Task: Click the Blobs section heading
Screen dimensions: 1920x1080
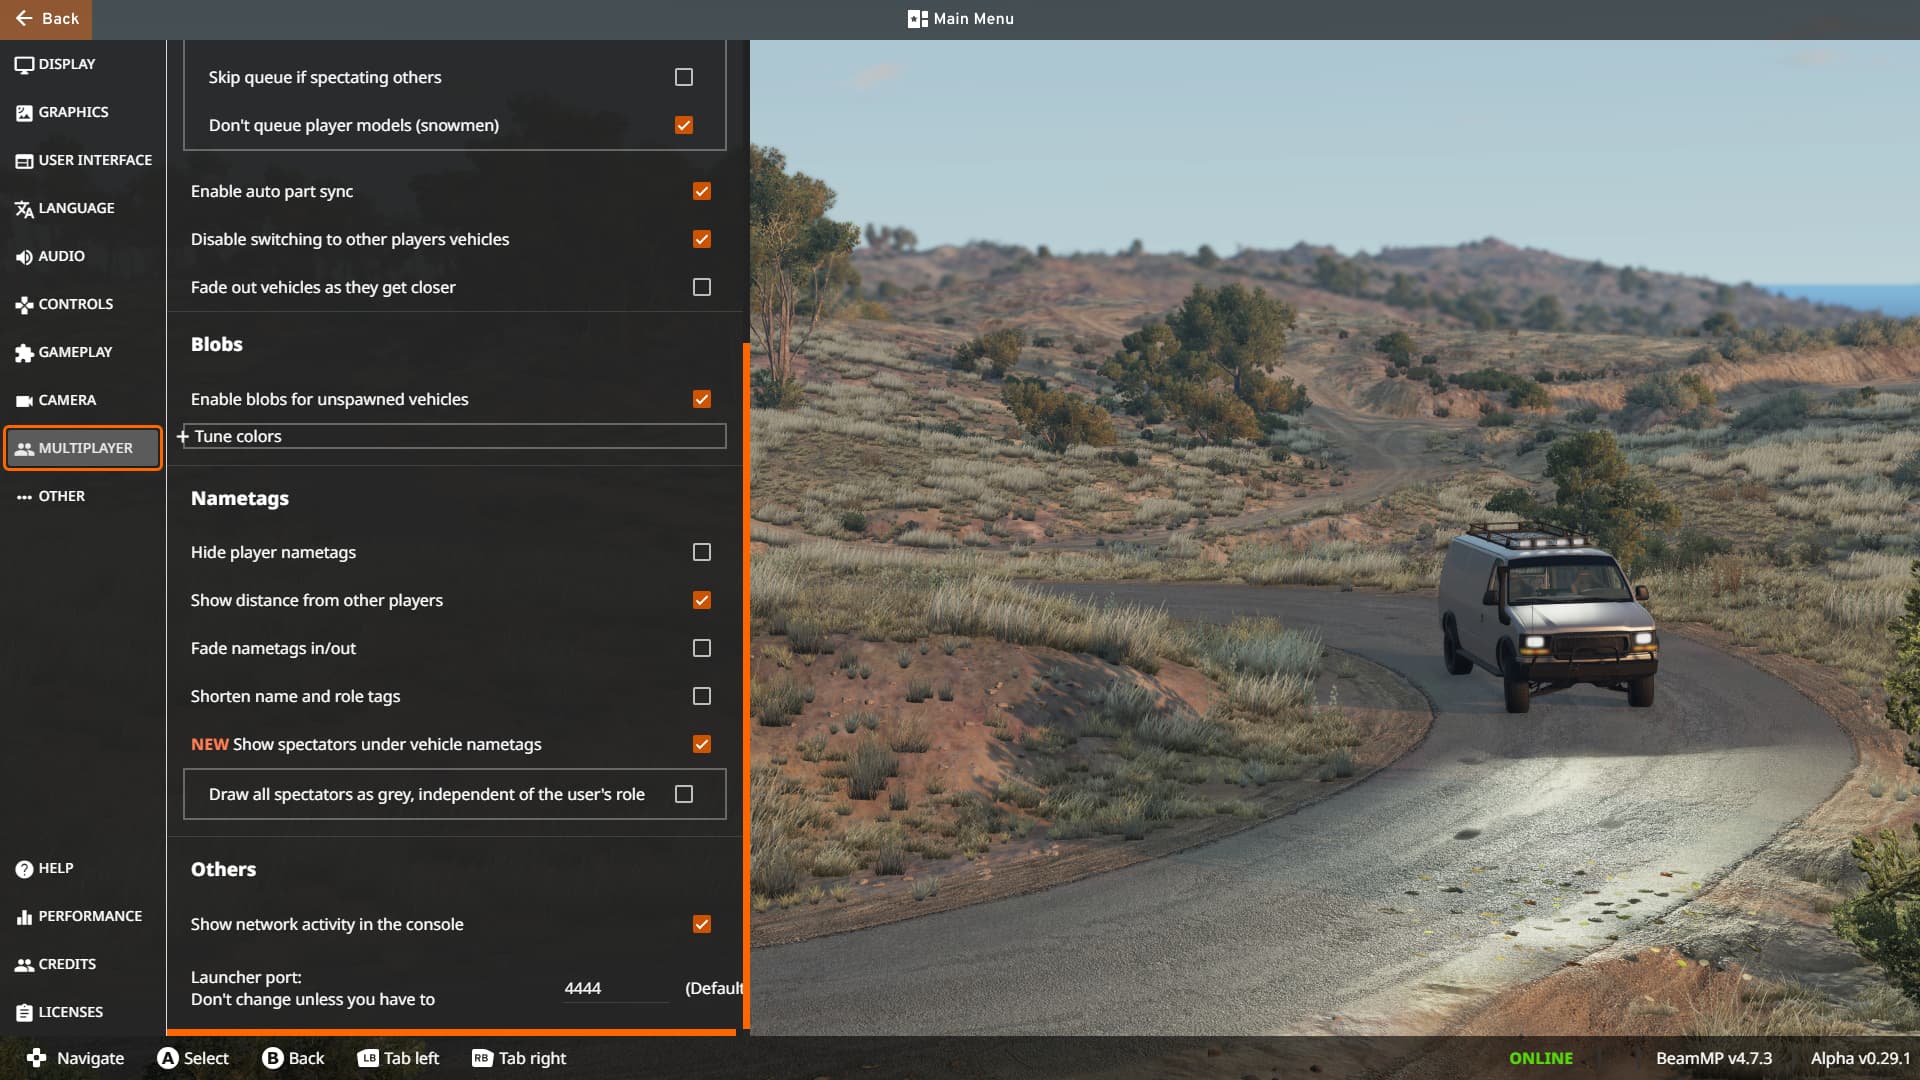Action: coord(217,344)
